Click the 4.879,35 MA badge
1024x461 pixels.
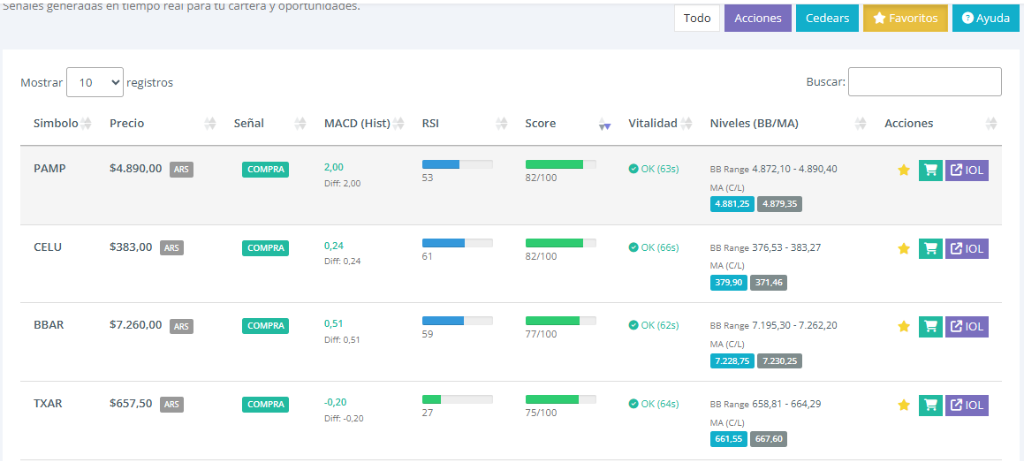(x=780, y=204)
